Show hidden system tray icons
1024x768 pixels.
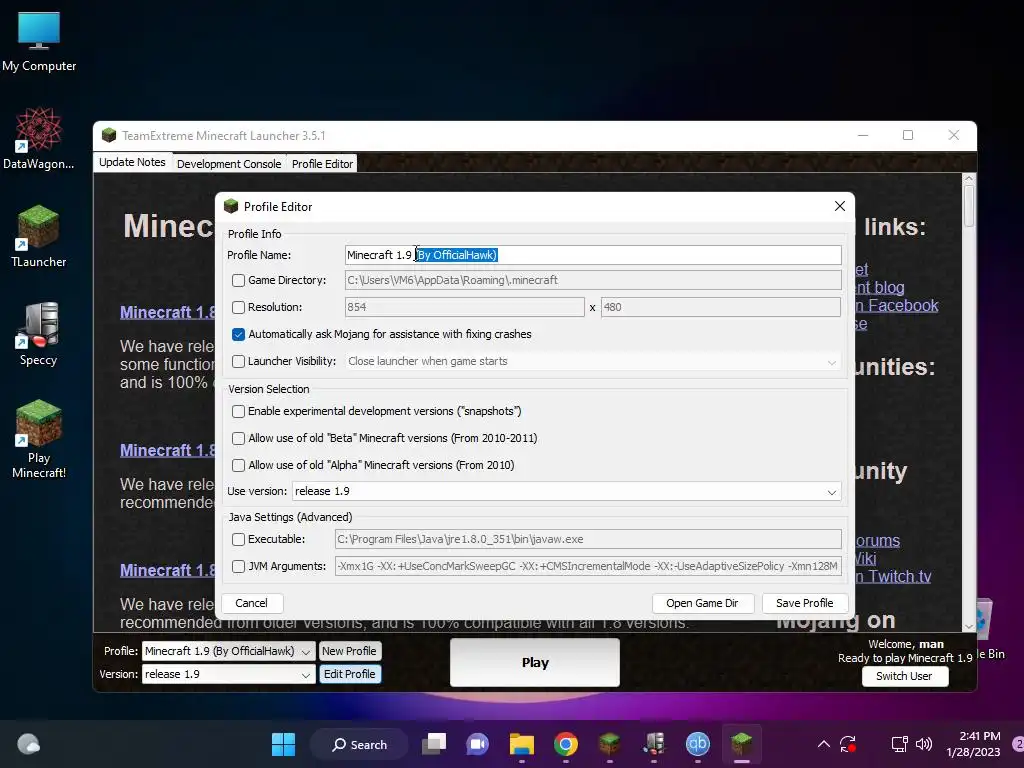pos(824,744)
